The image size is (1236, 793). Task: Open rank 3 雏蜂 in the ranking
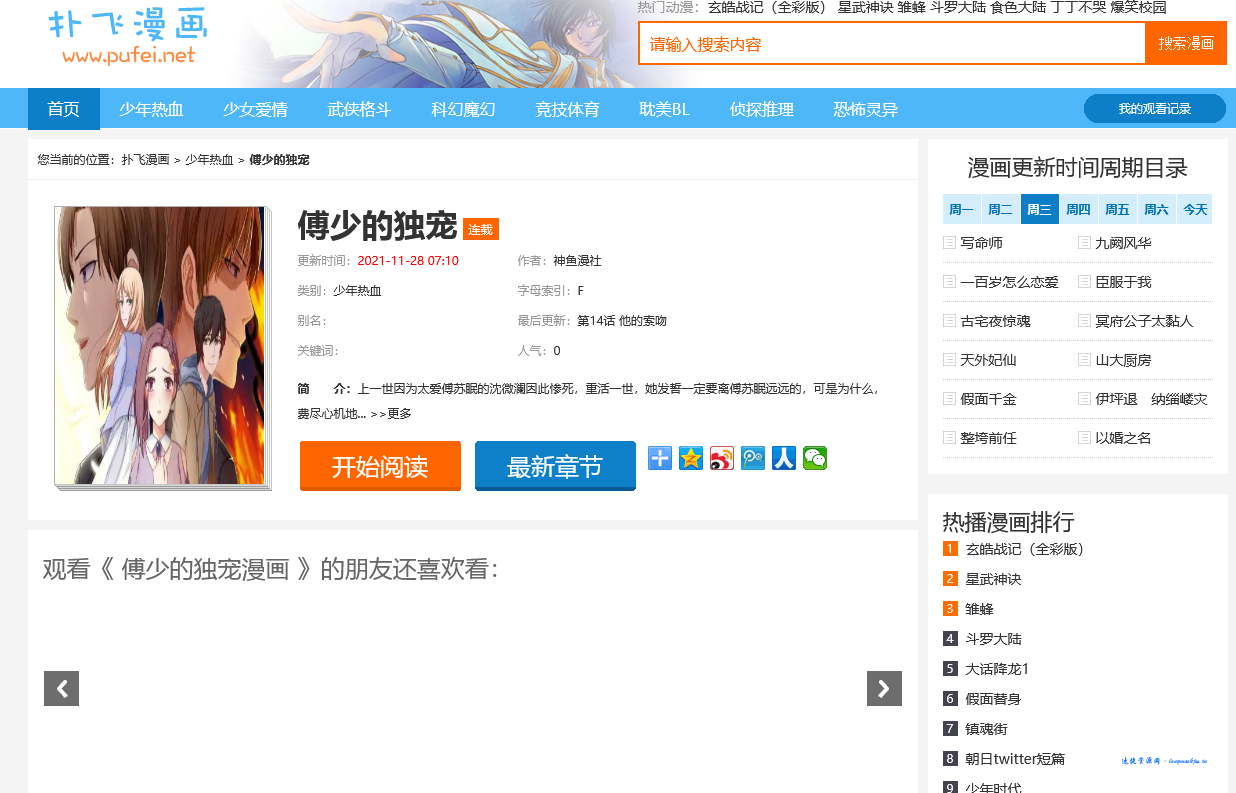pyautogui.click(x=979, y=609)
